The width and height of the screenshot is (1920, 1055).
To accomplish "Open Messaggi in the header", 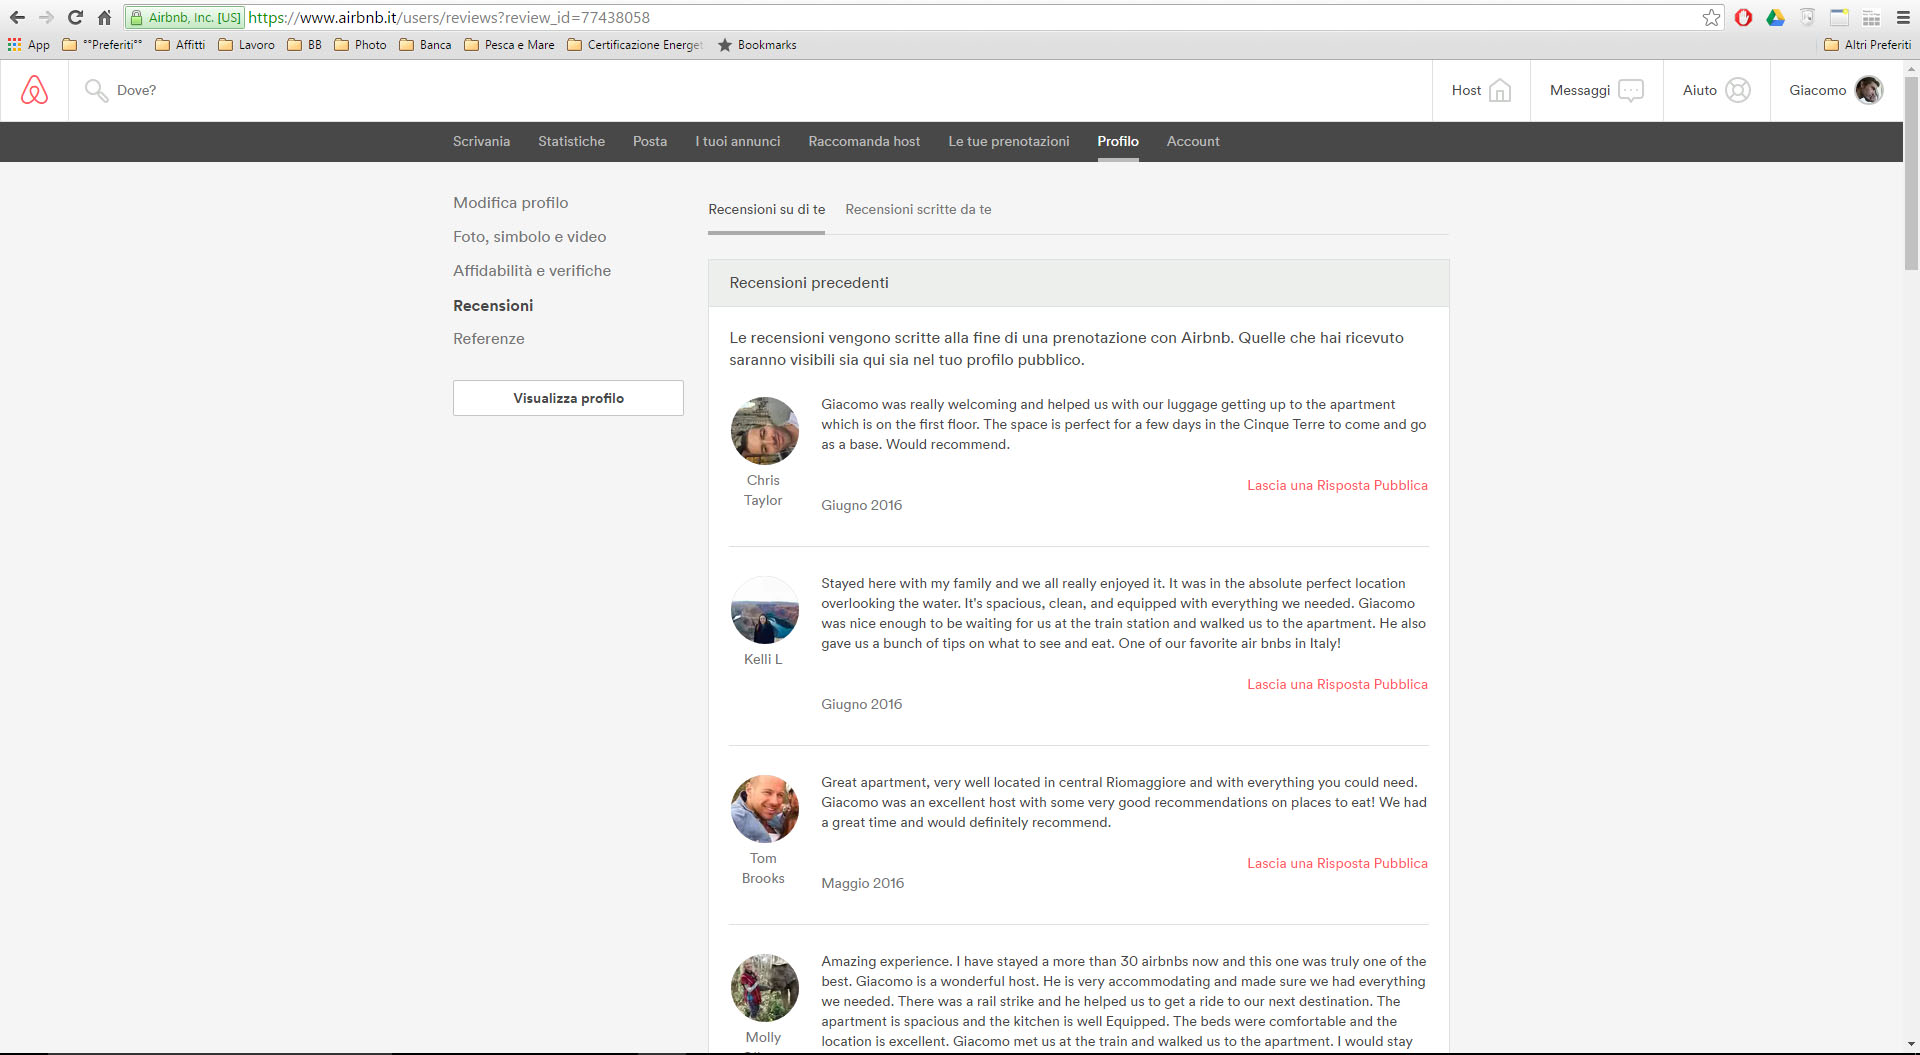I will point(1596,91).
